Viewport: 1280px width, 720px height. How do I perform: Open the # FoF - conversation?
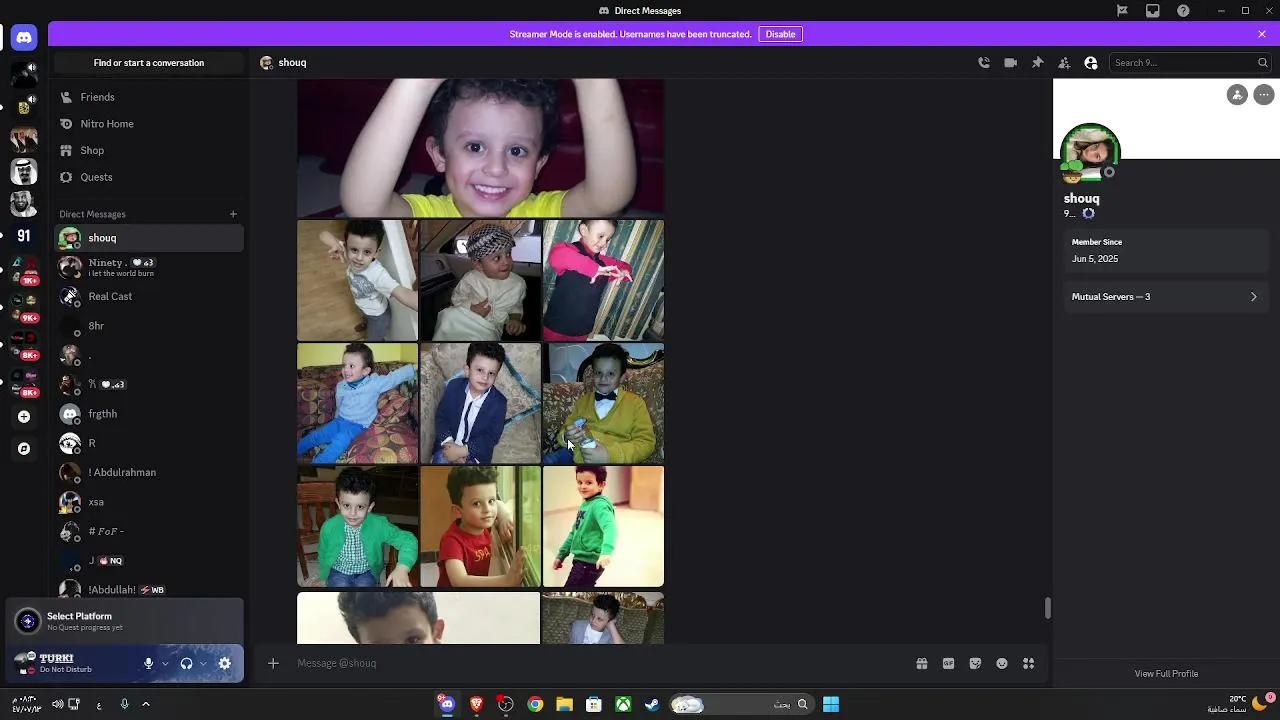[149, 531]
